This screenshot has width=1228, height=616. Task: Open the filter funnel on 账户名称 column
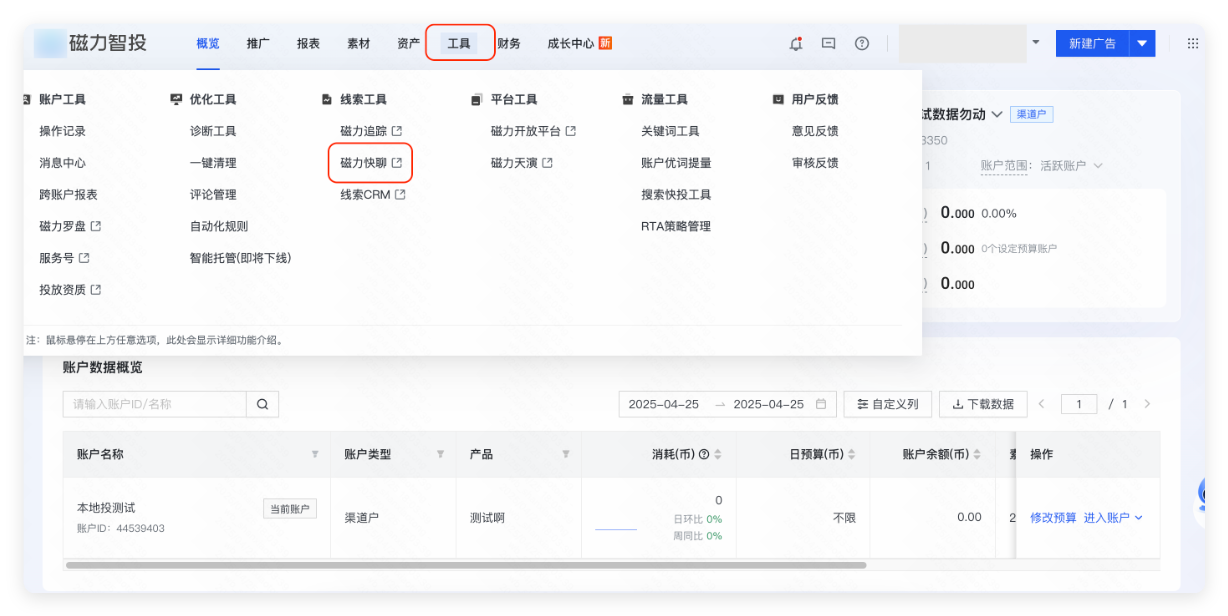314,454
